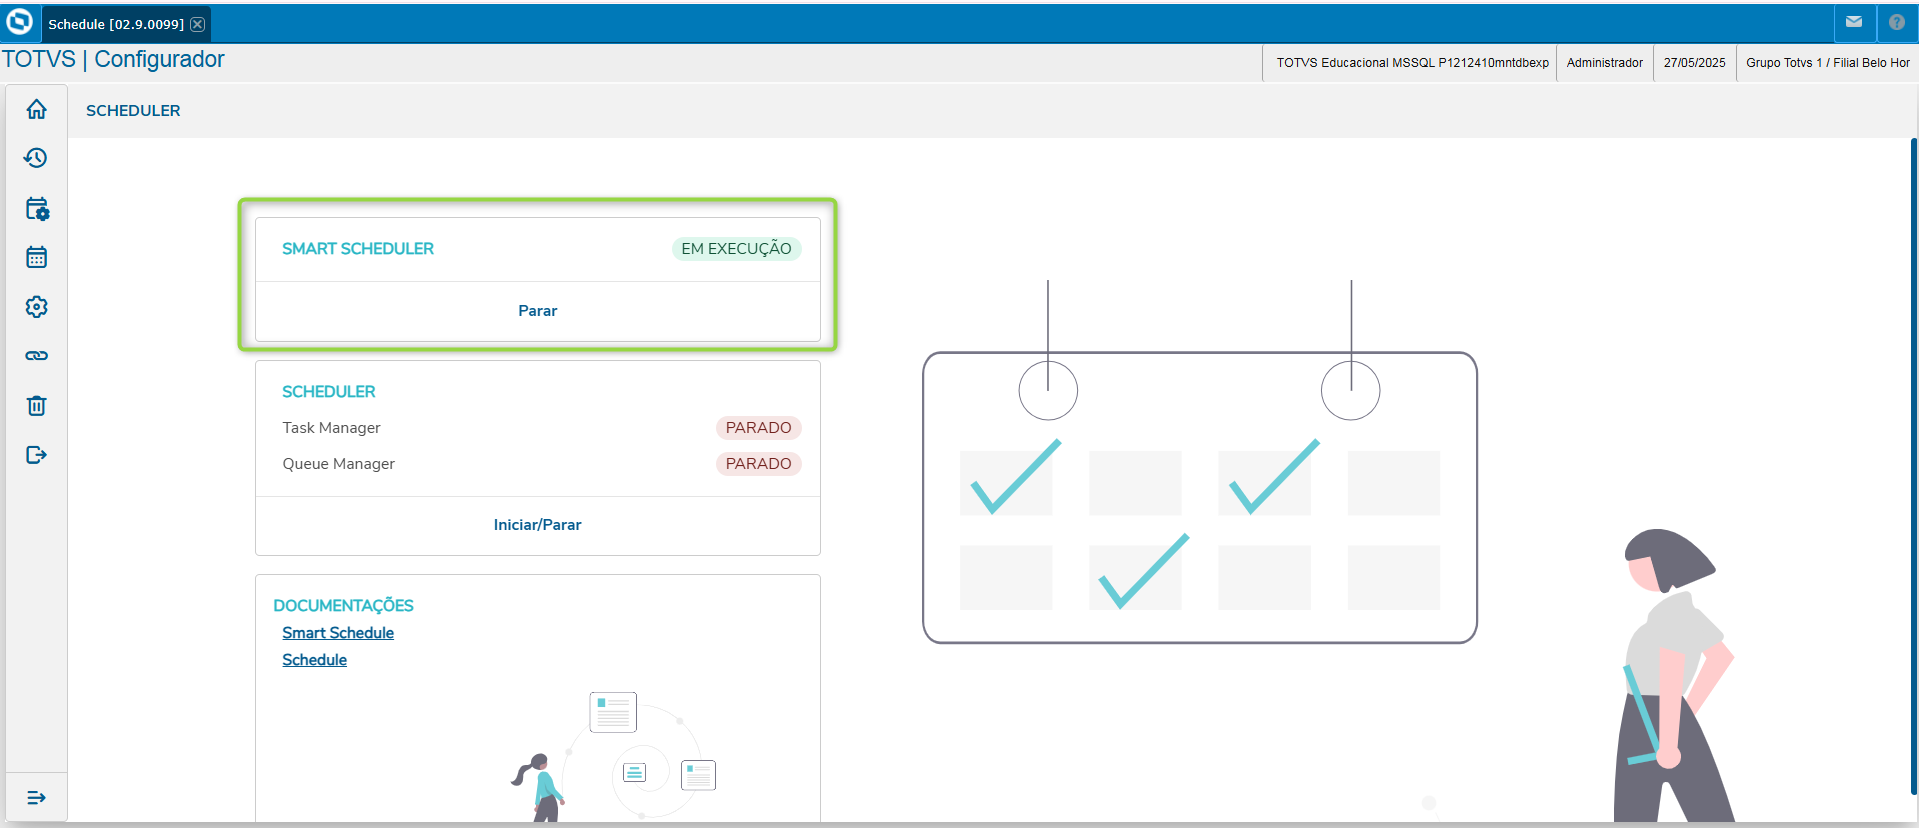
Task: Click the Queue Manager label
Action: (338, 464)
